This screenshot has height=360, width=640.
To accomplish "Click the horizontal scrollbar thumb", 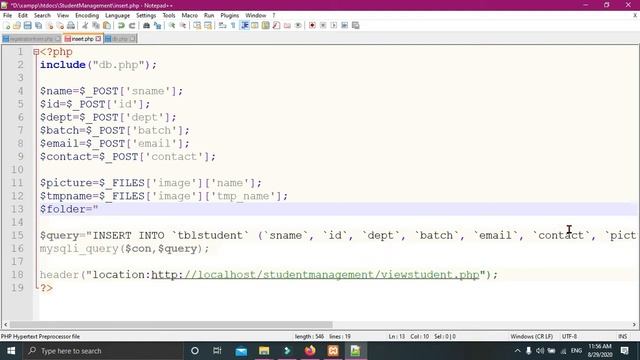I will pyautogui.click(x=171, y=324).
